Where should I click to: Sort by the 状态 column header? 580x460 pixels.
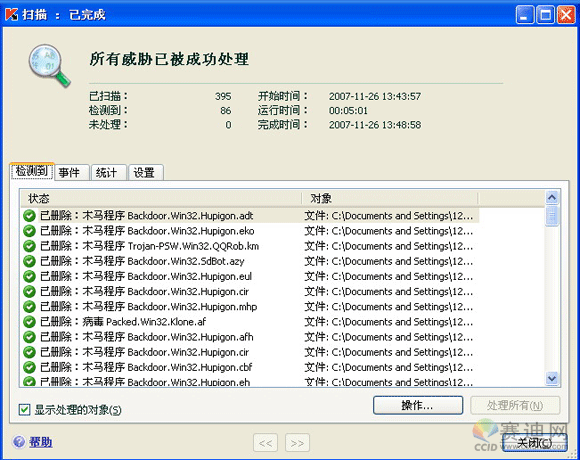coord(161,199)
